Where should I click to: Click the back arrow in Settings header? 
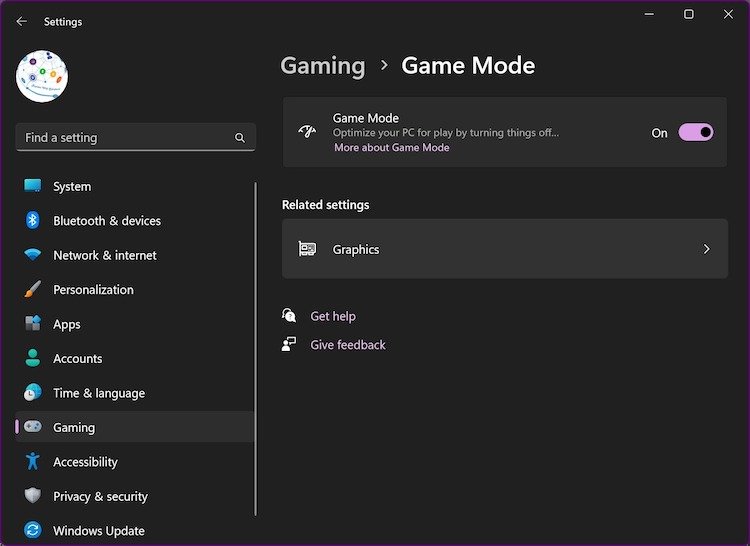click(x=22, y=22)
